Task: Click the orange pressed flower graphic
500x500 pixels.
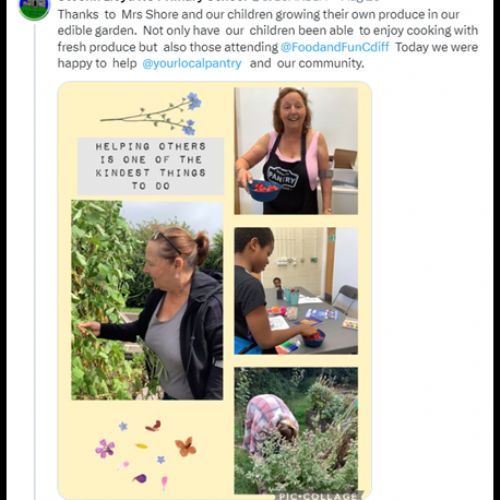Action: [x=186, y=447]
